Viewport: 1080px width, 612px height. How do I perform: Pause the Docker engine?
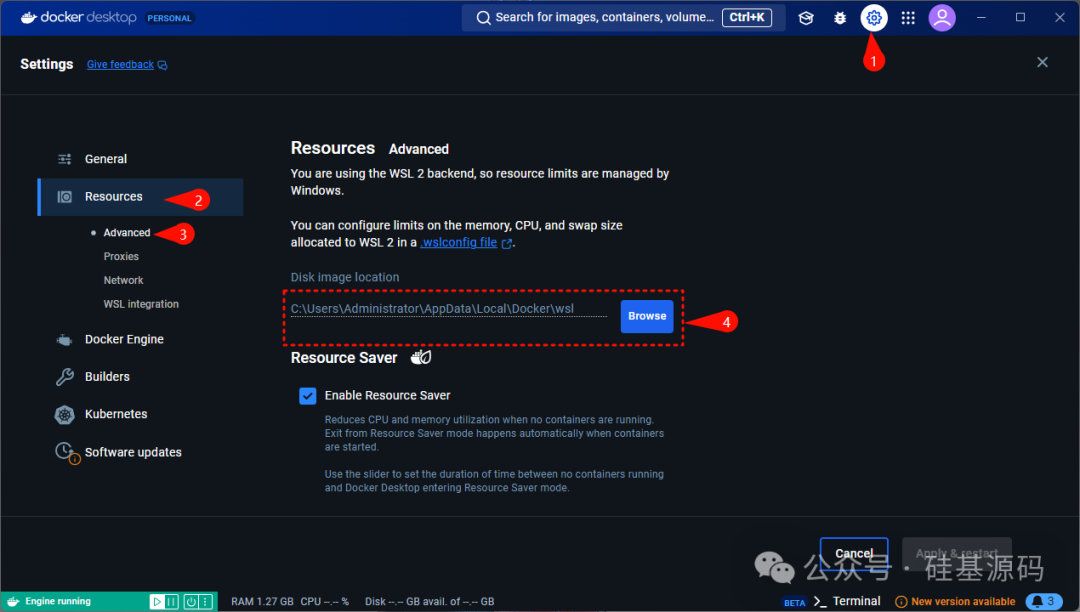(x=171, y=602)
